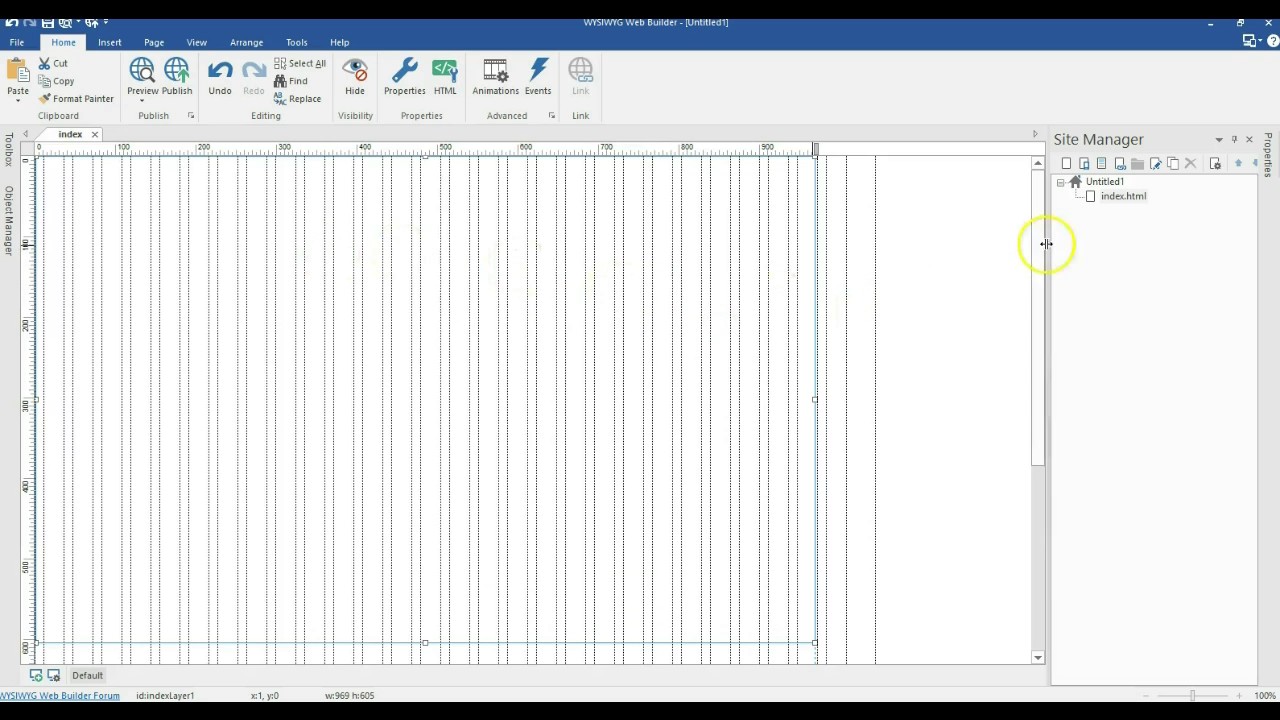The image size is (1280, 720).
Task: Switch to the Insert ribbon tab
Action: pos(110,42)
